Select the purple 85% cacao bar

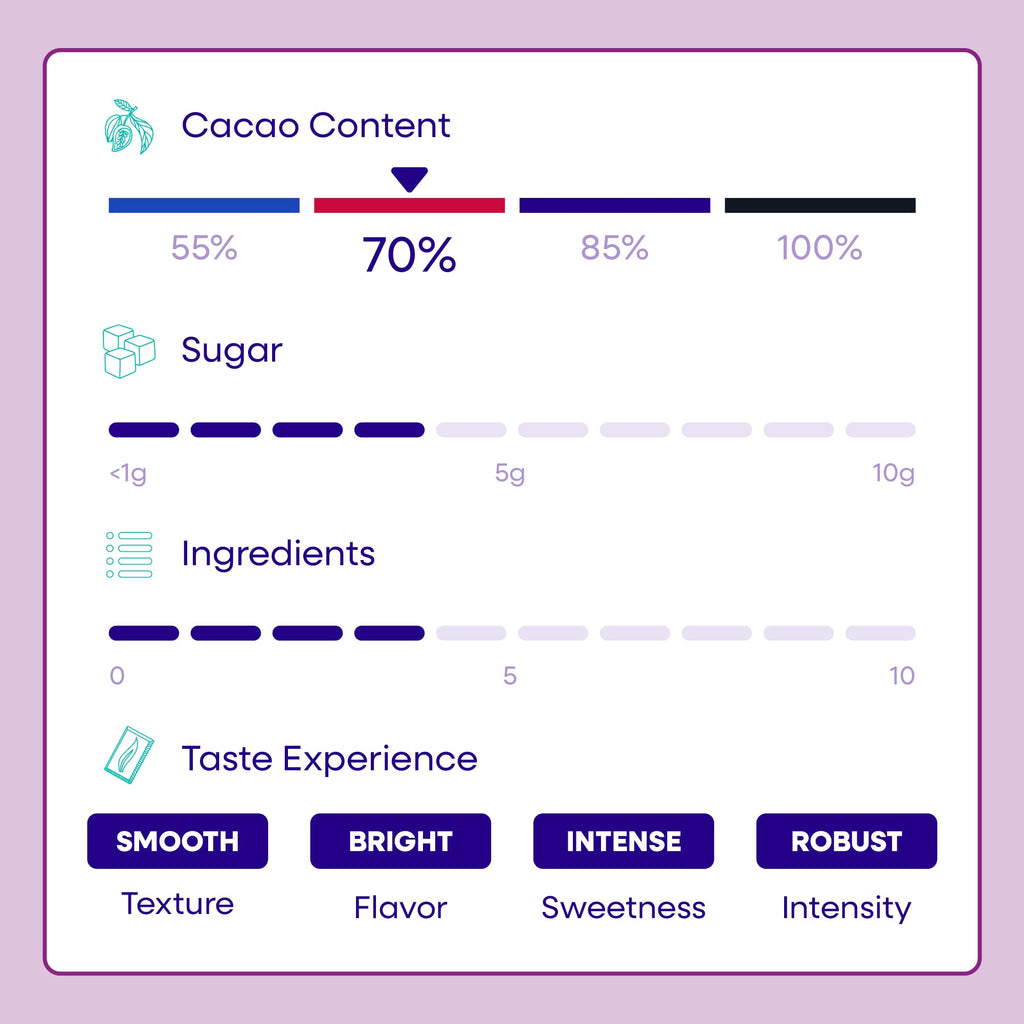[615, 205]
